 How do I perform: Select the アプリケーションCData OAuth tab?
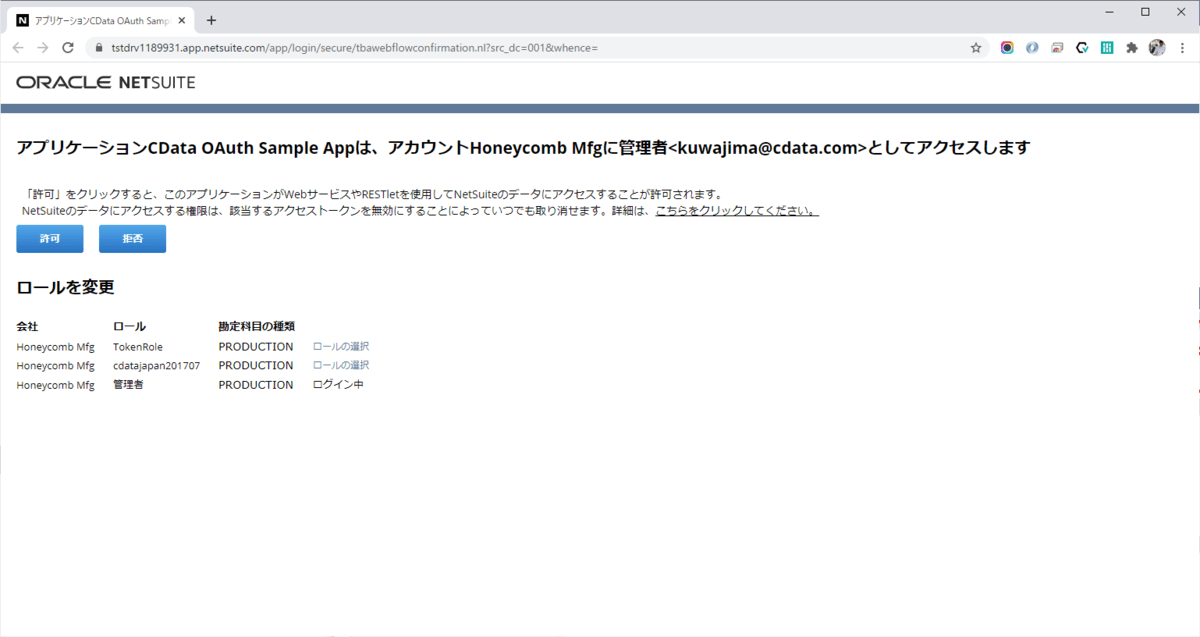(102, 20)
